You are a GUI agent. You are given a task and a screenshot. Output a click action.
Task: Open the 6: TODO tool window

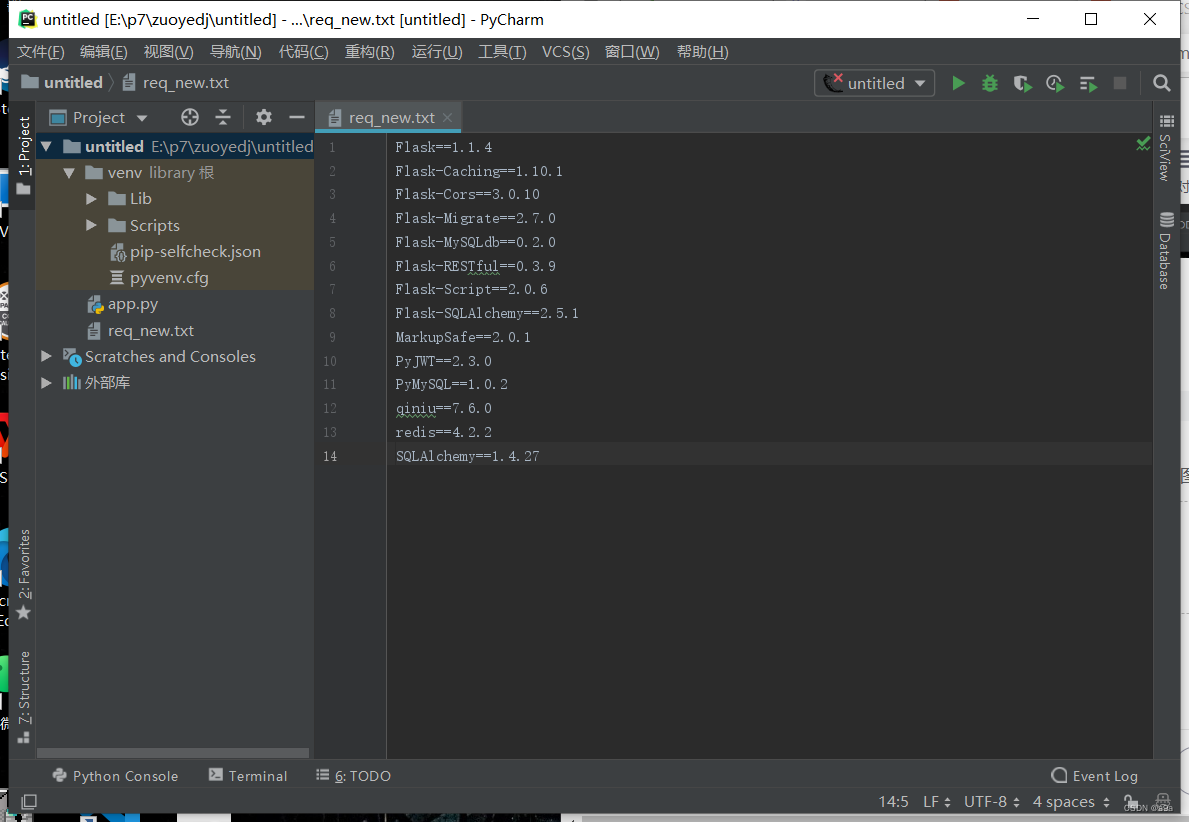pos(353,776)
